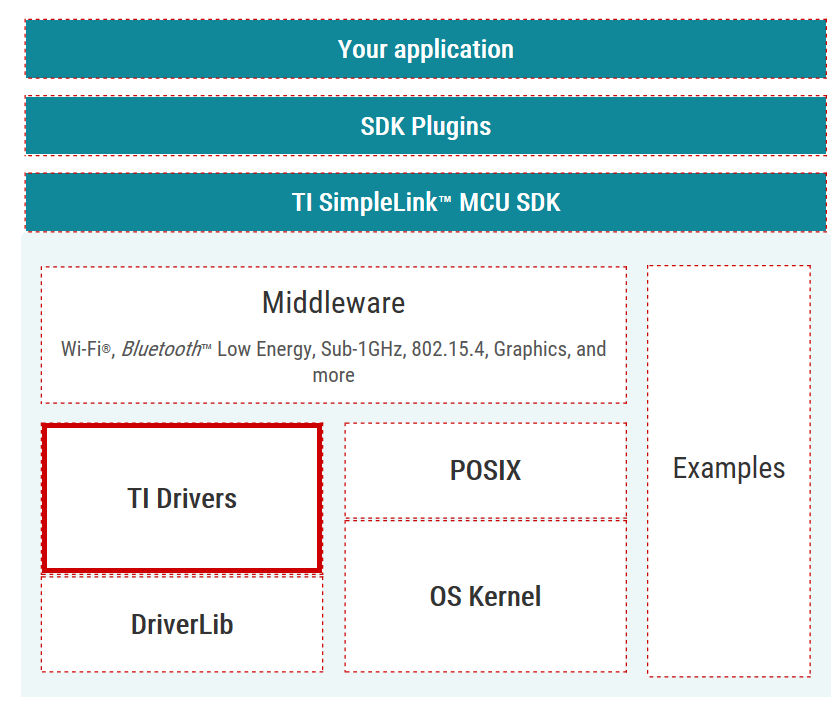Click the Wi-Fi text in Middleware
840x718 pixels.
(x=80, y=349)
